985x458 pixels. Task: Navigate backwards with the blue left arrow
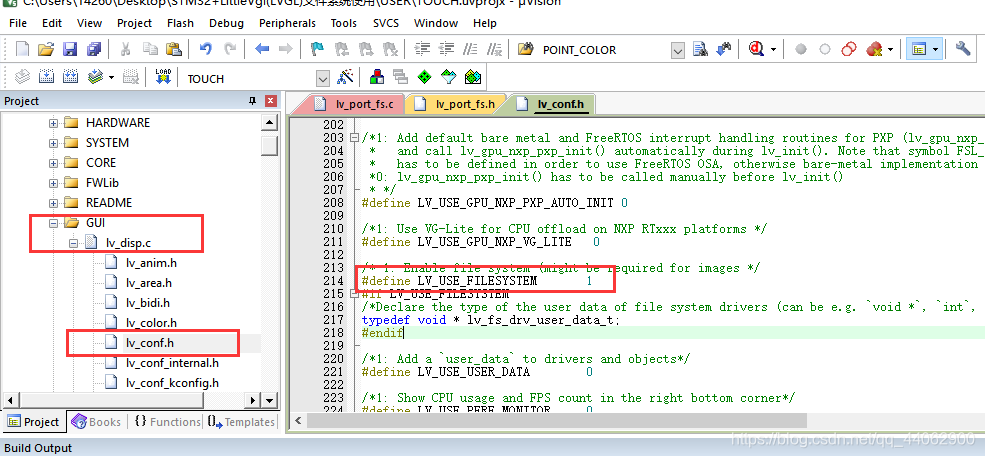(262, 50)
